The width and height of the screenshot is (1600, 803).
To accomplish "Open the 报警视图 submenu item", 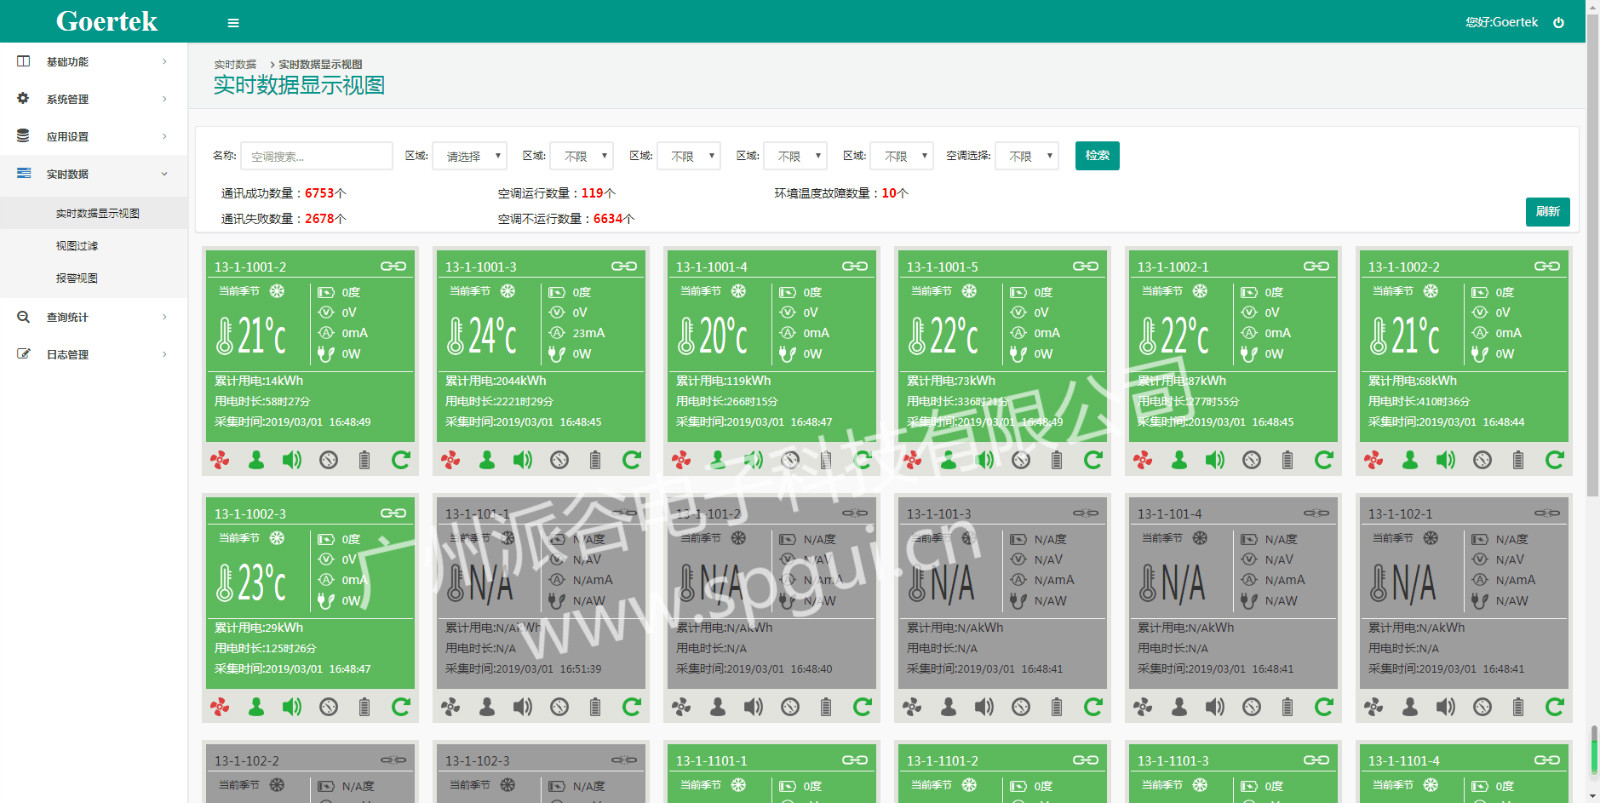I will coord(77,279).
